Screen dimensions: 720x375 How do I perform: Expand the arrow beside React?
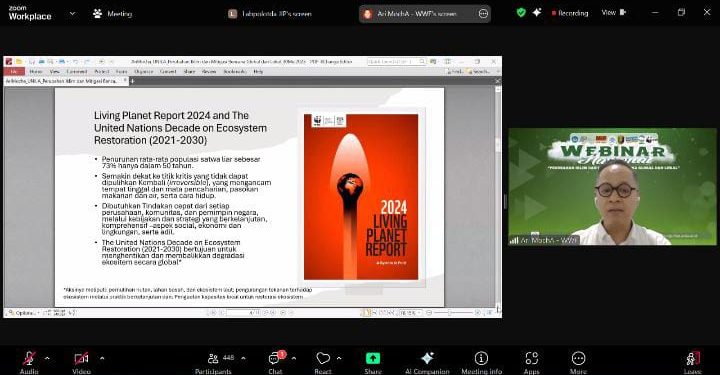(x=339, y=358)
